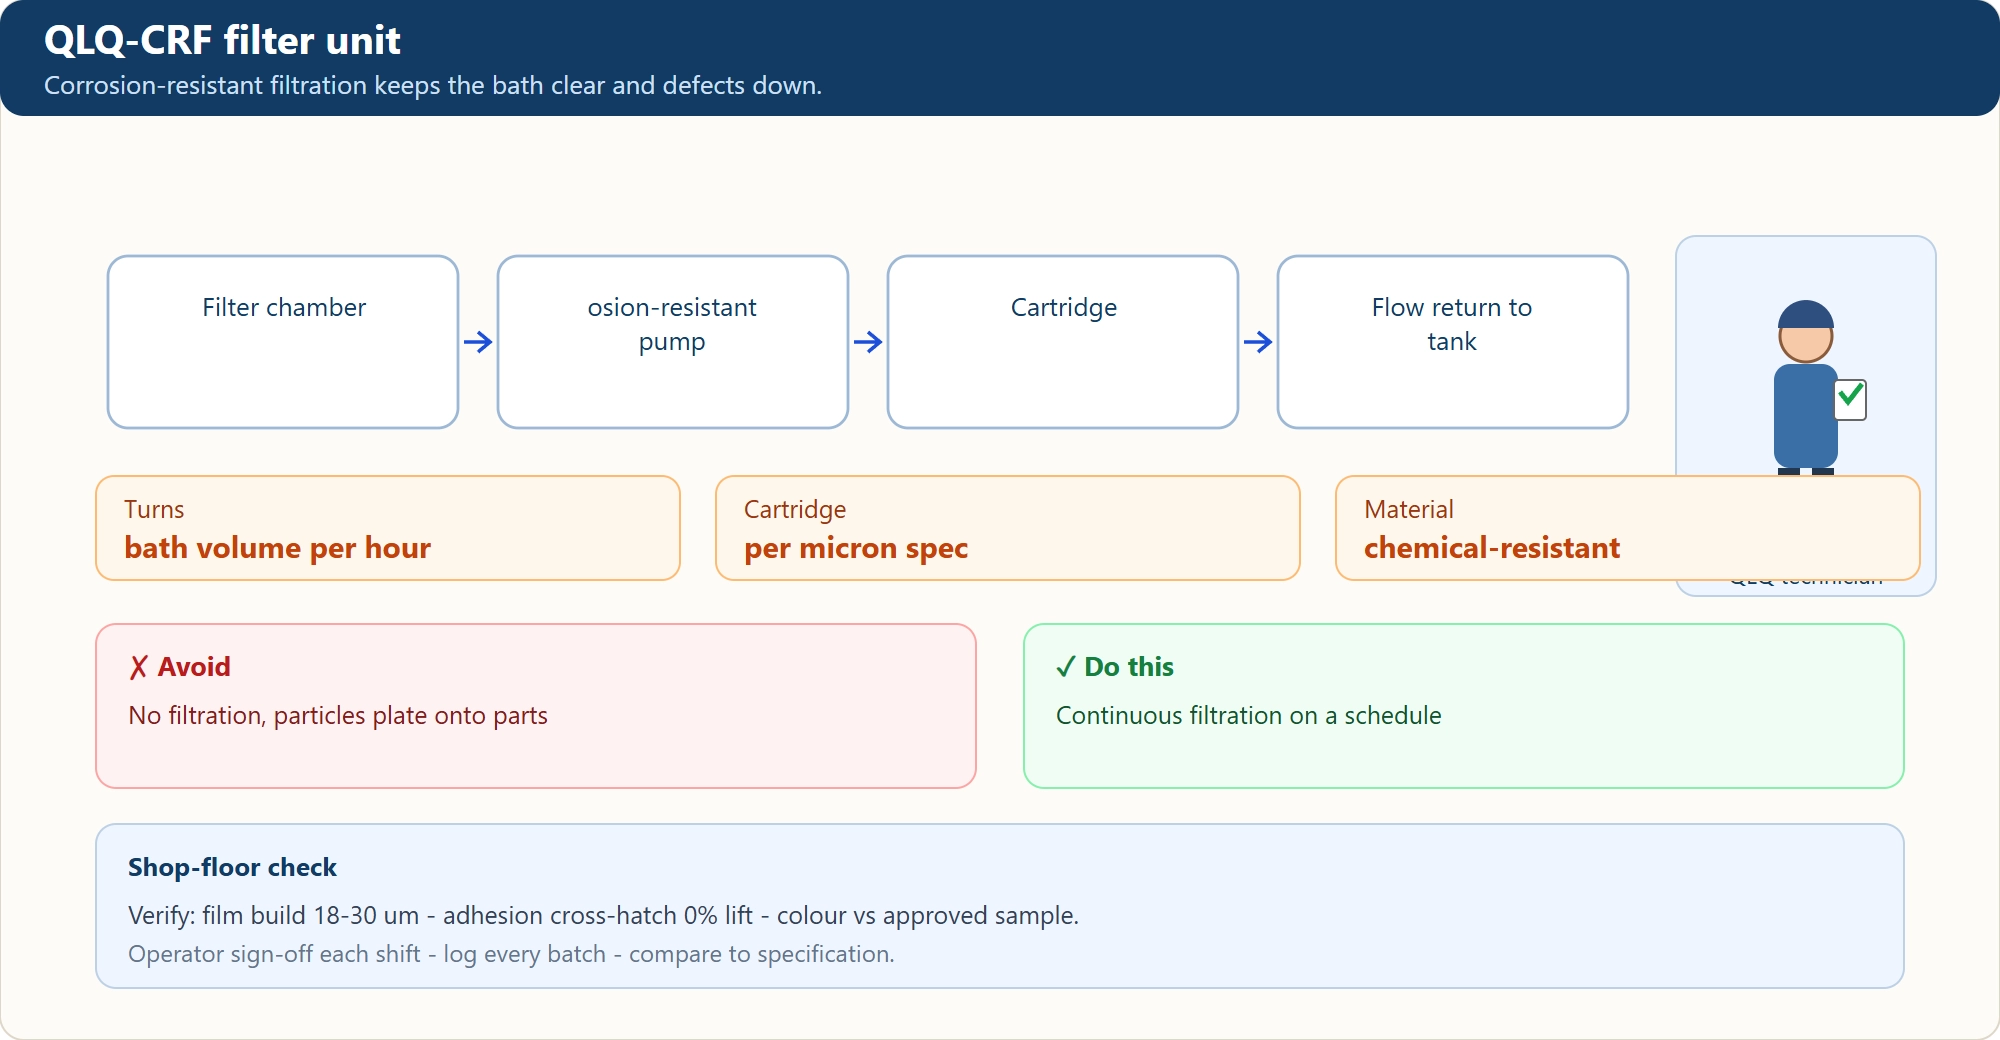2000x1040 pixels.
Task: Click the 'Operator sign-off each shift' line
Action: pyautogui.click(x=511, y=954)
